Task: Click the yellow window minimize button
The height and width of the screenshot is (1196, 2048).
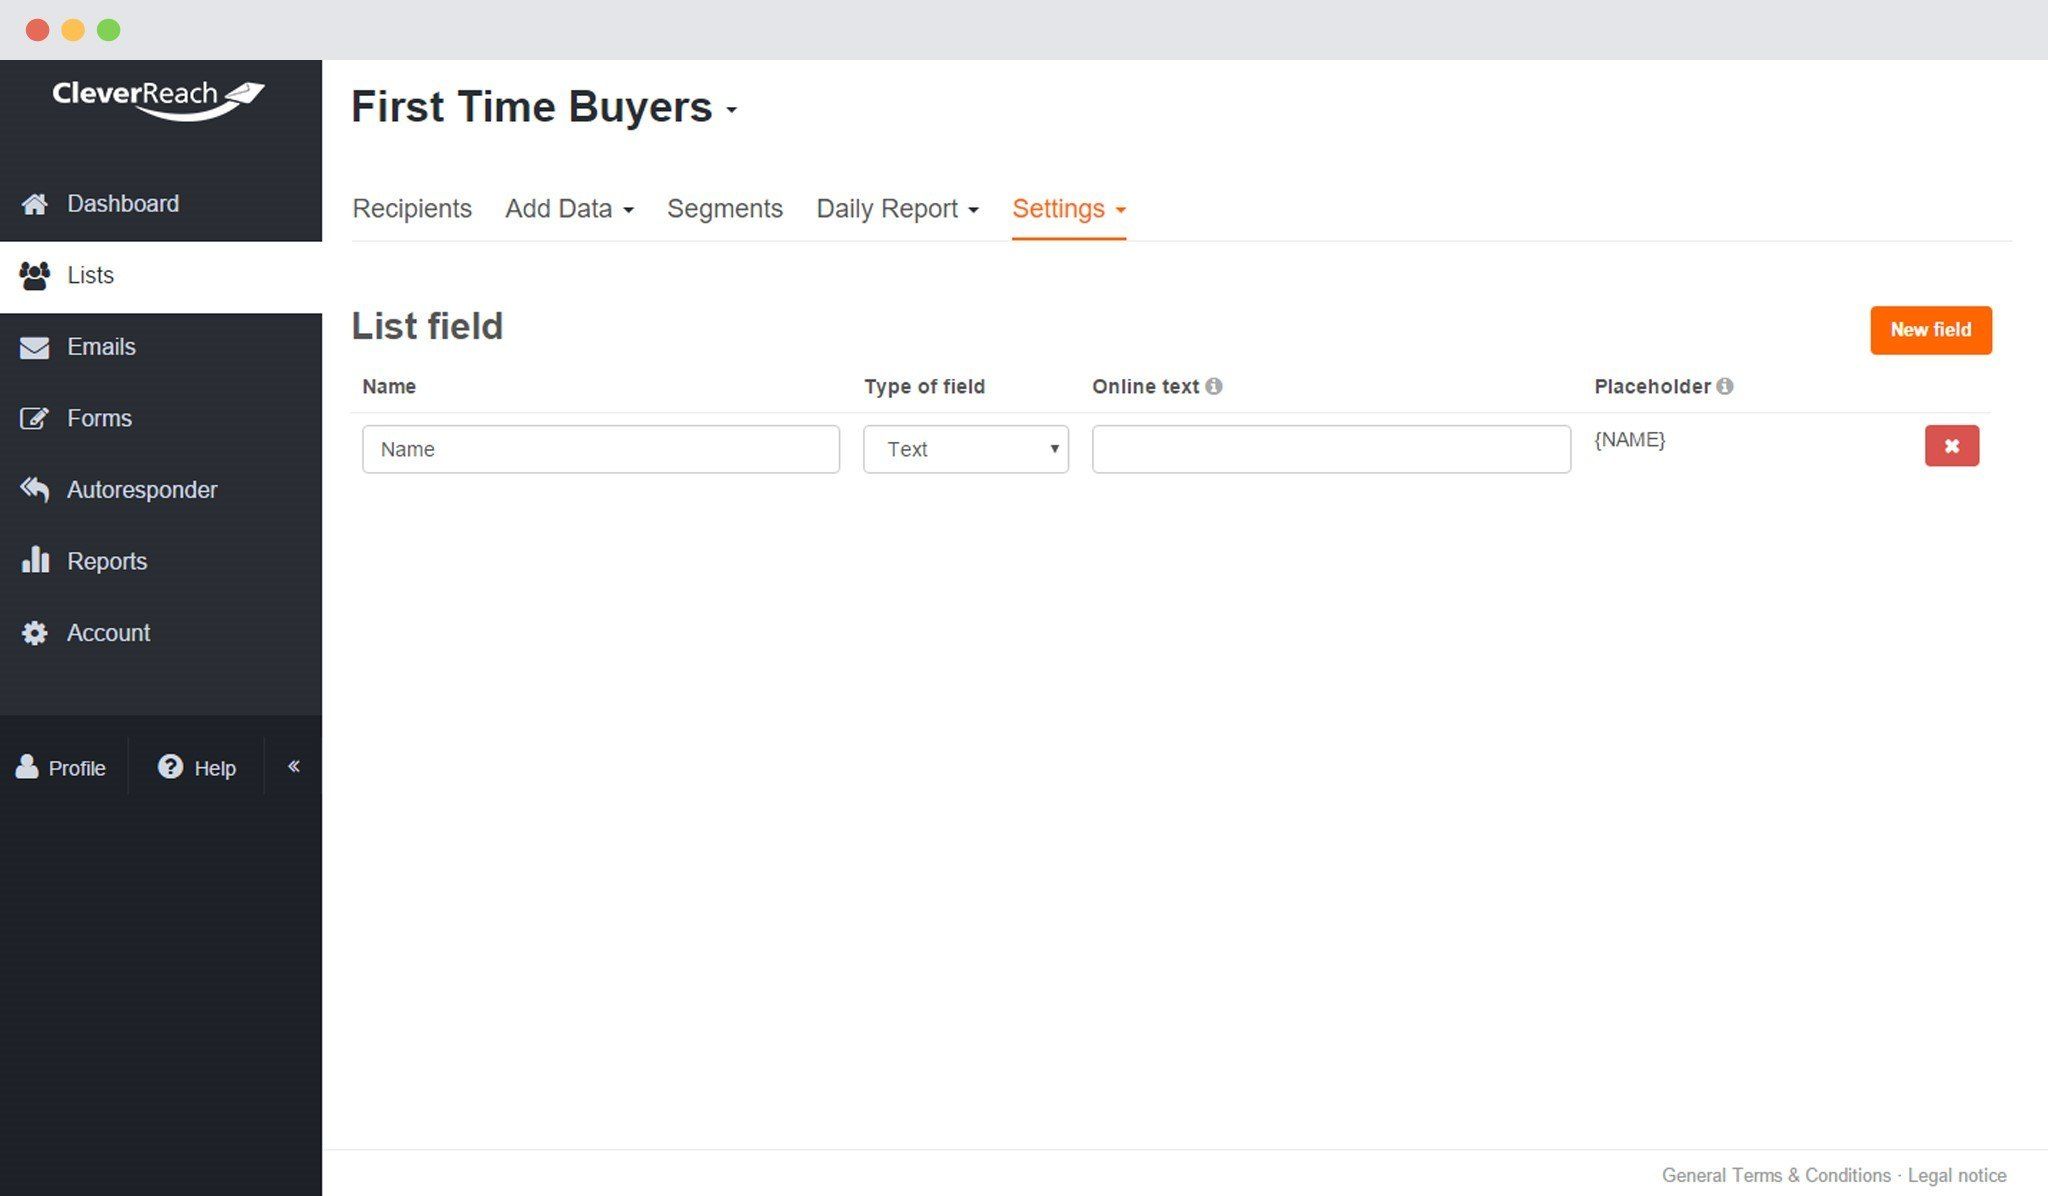Action: point(73,30)
